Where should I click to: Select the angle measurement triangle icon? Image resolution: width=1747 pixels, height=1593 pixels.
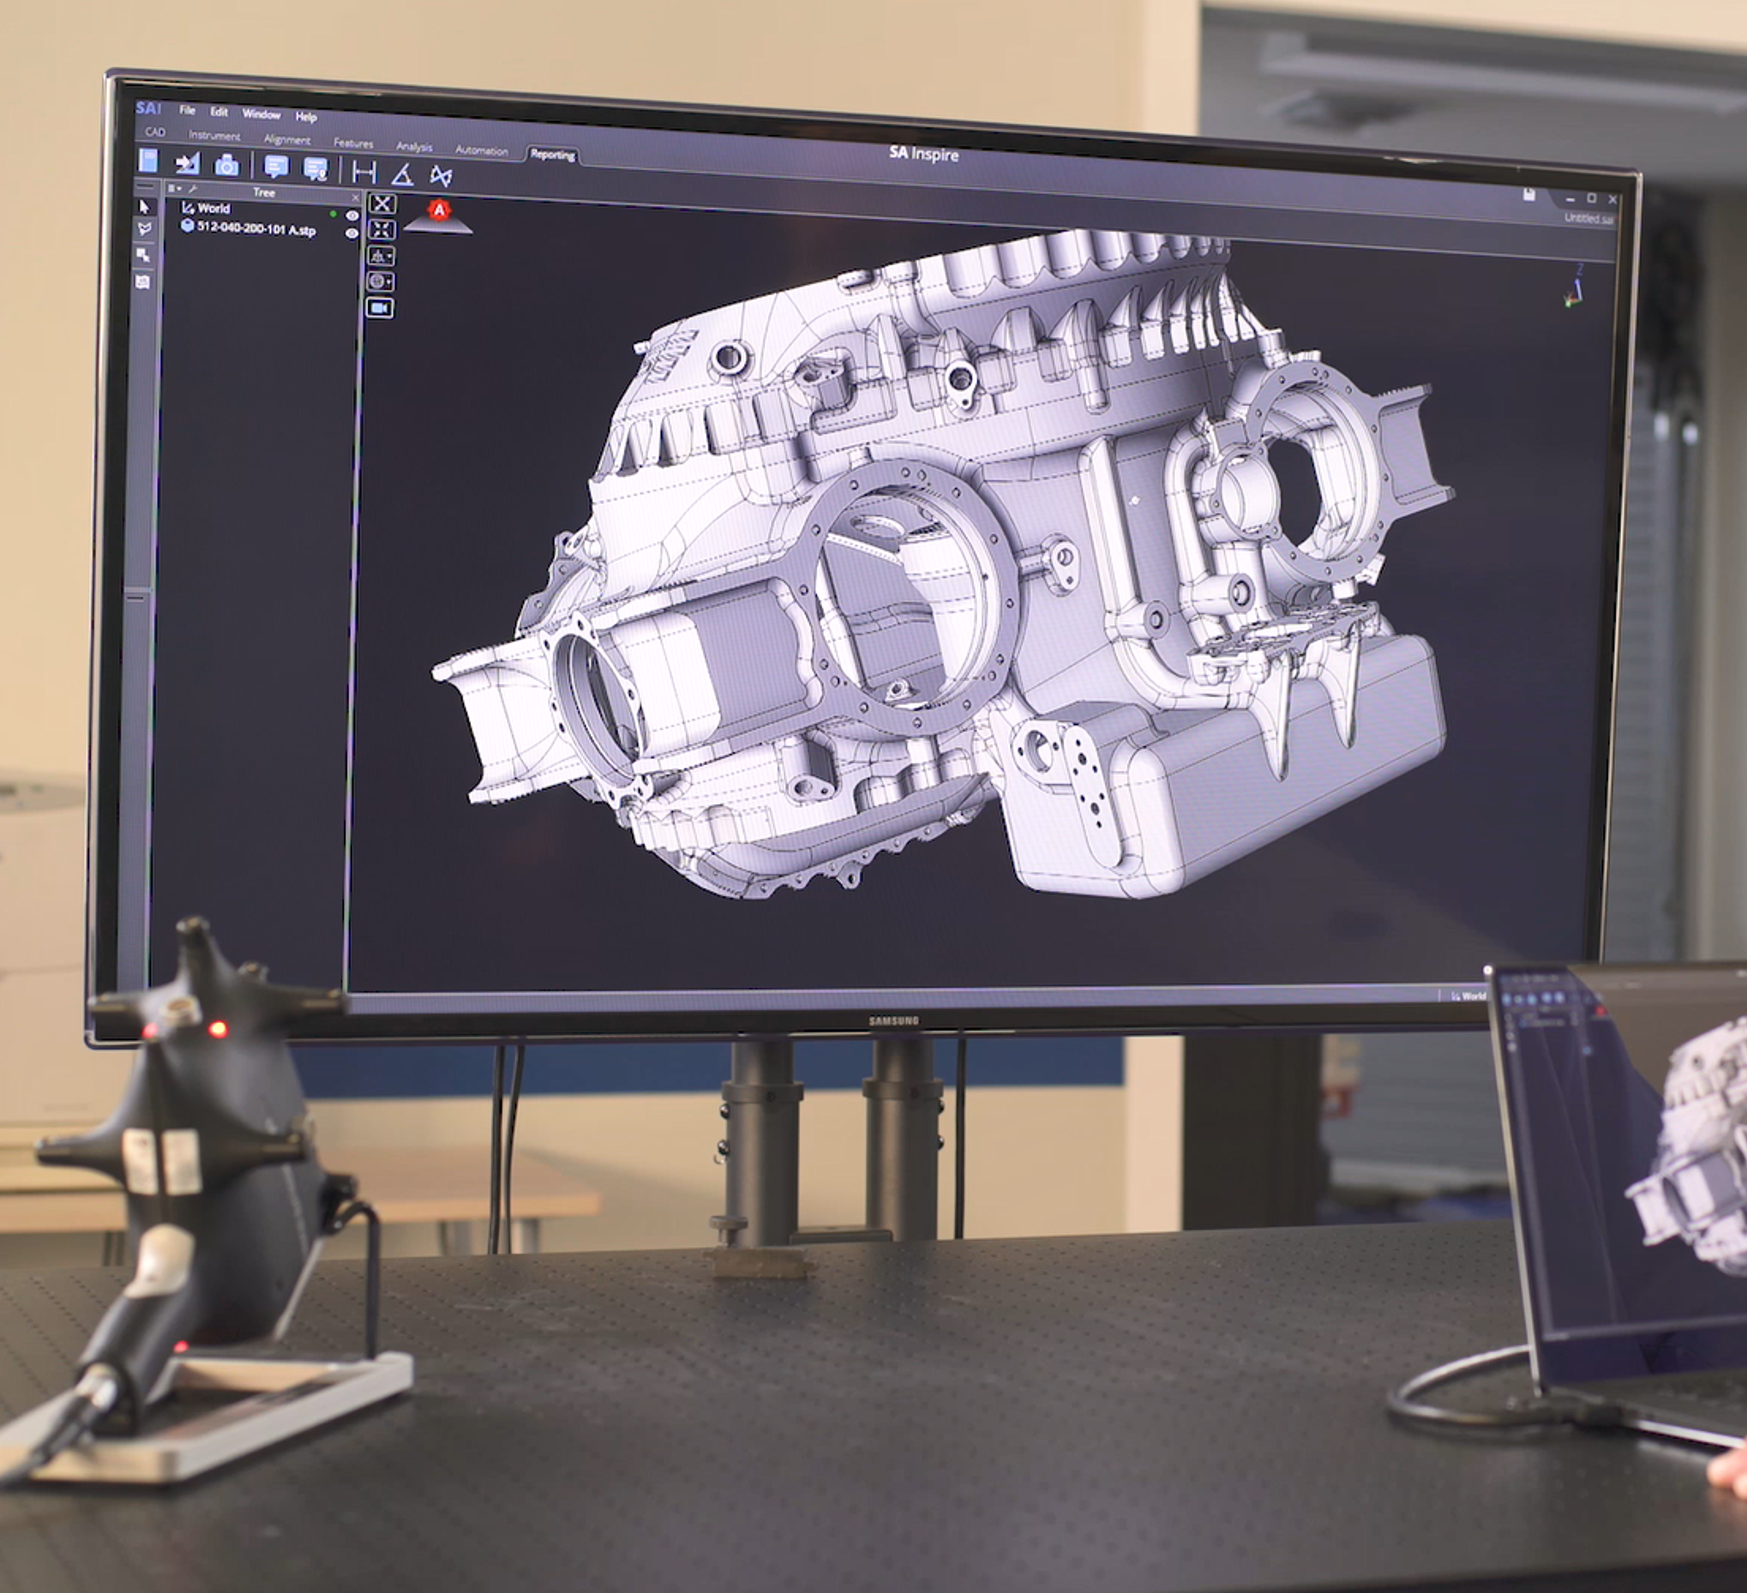click(x=402, y=175)
